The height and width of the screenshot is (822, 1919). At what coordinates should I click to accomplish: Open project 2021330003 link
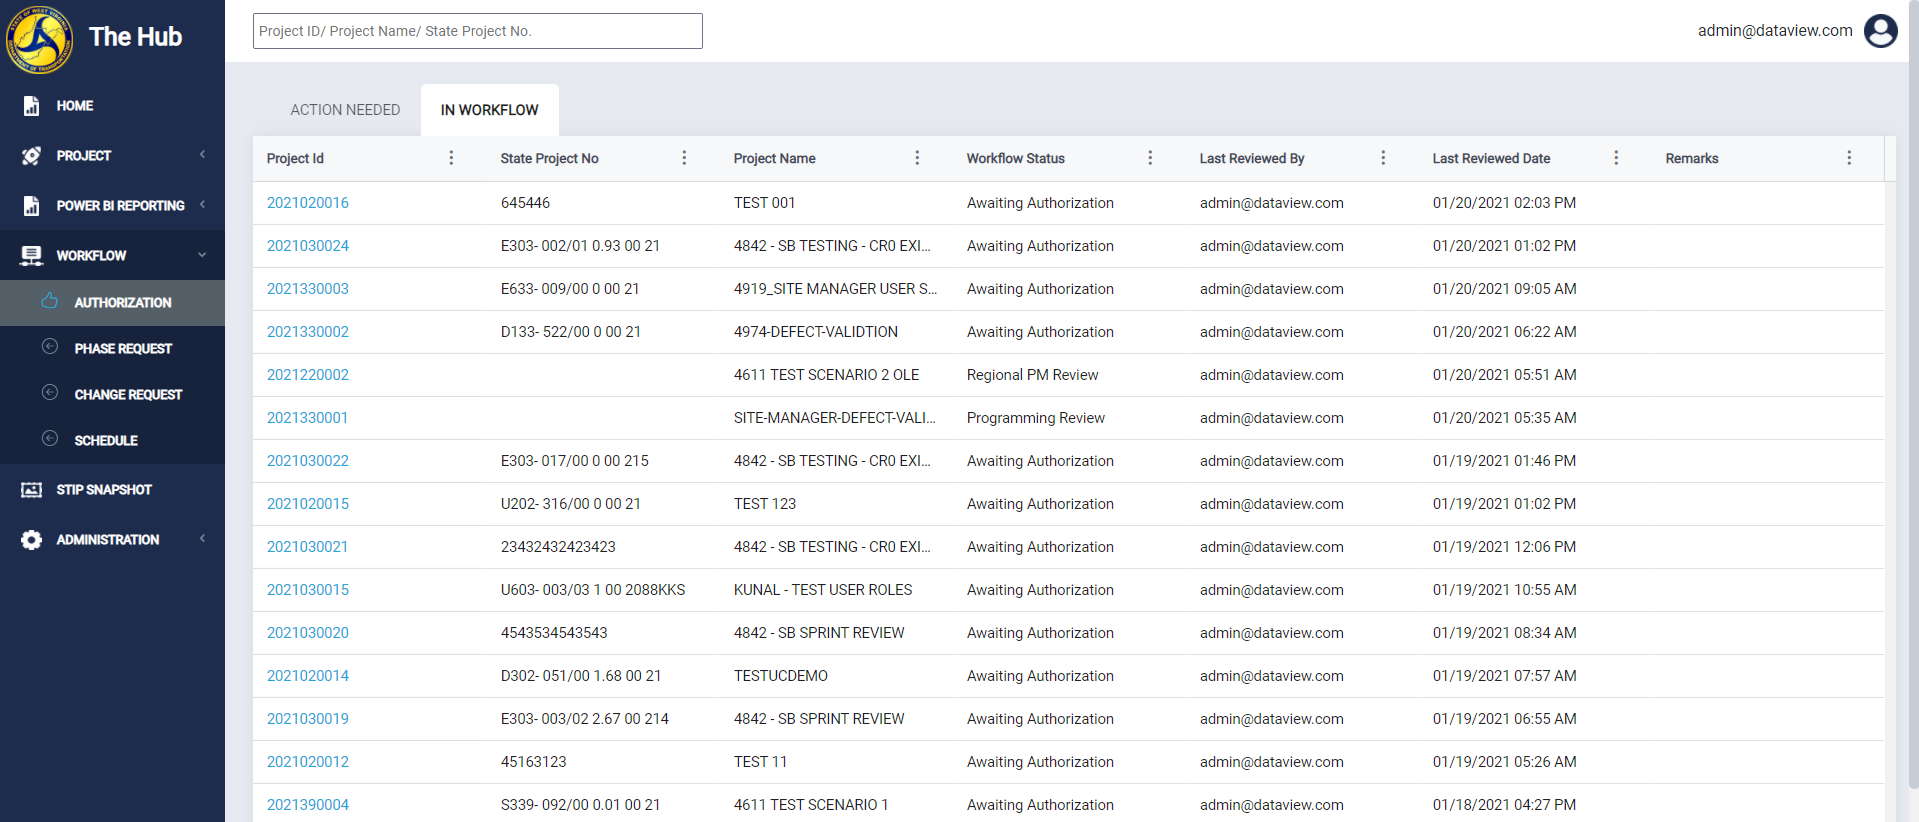308,289
